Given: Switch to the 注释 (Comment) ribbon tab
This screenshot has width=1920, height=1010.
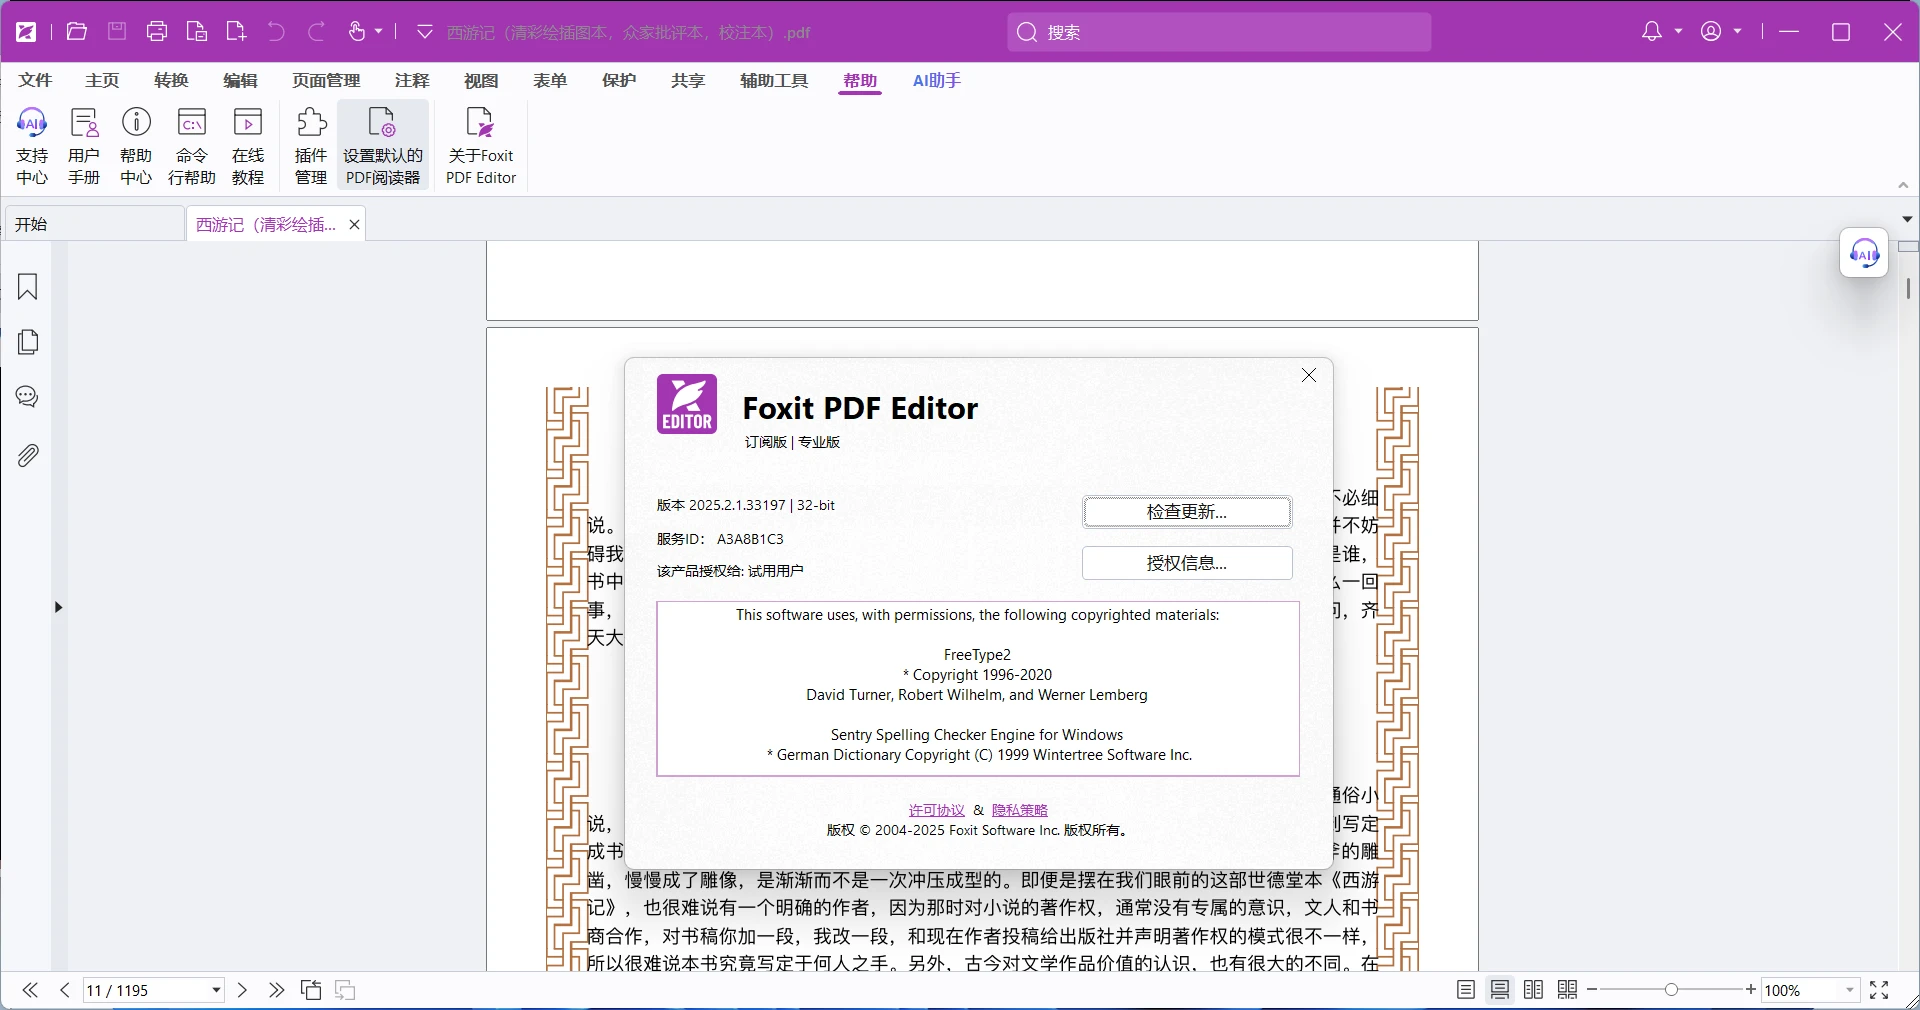Looking at the screenshot, I should click(412, 81).
